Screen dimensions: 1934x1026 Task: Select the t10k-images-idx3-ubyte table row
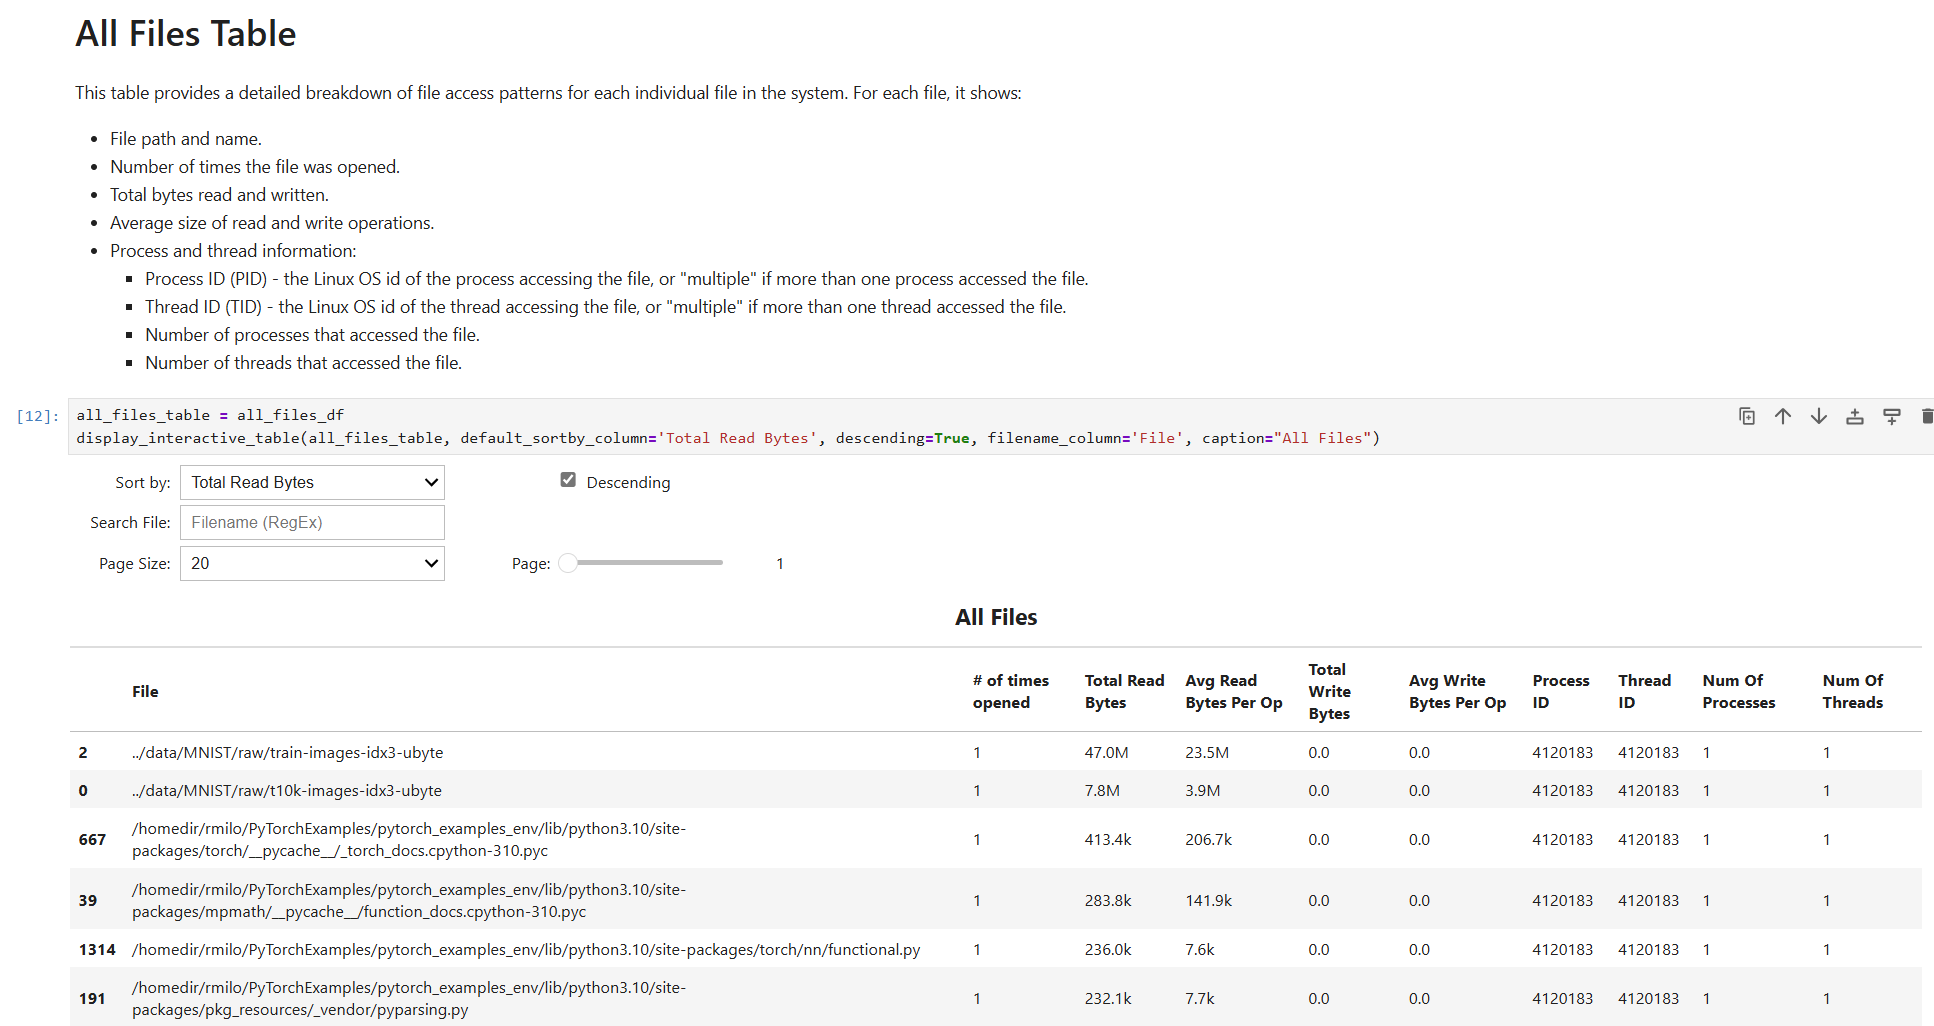(284, 790)
